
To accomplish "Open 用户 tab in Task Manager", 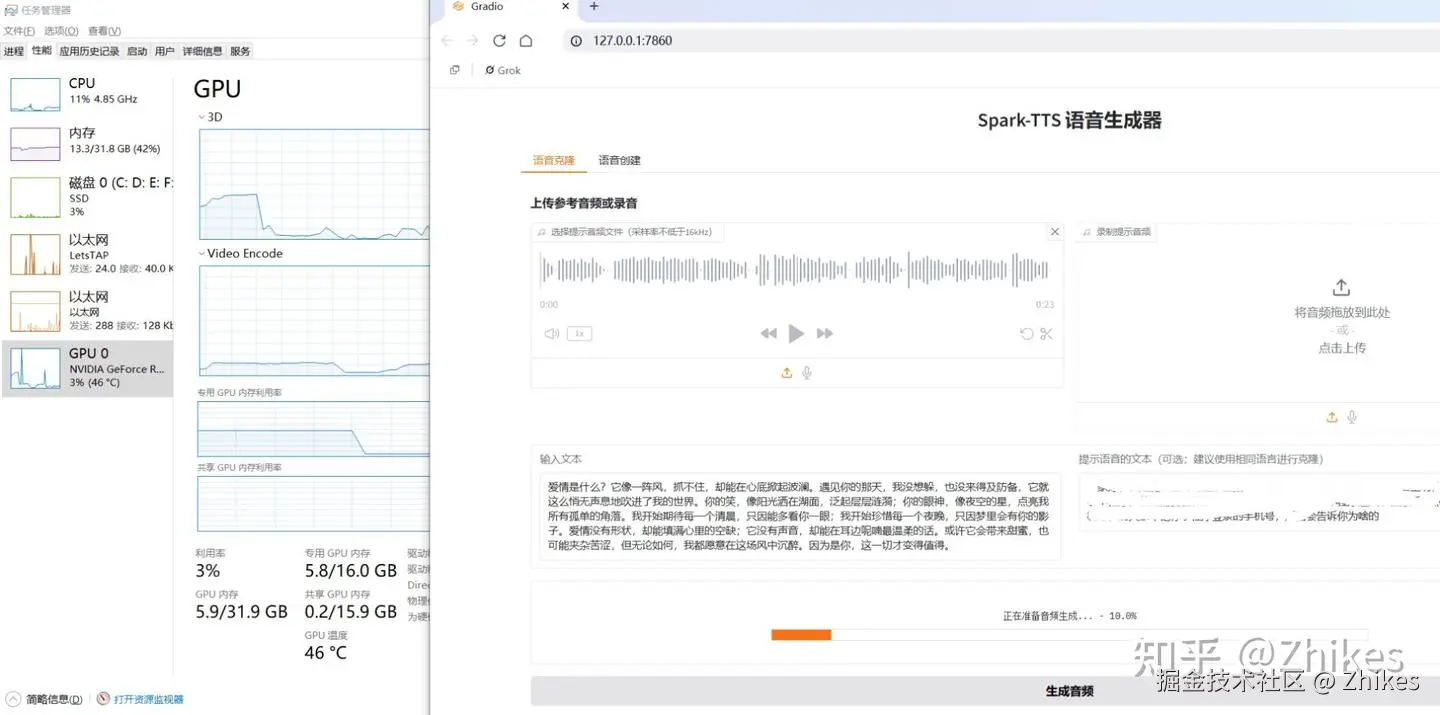I will click(x=165, y=51).
